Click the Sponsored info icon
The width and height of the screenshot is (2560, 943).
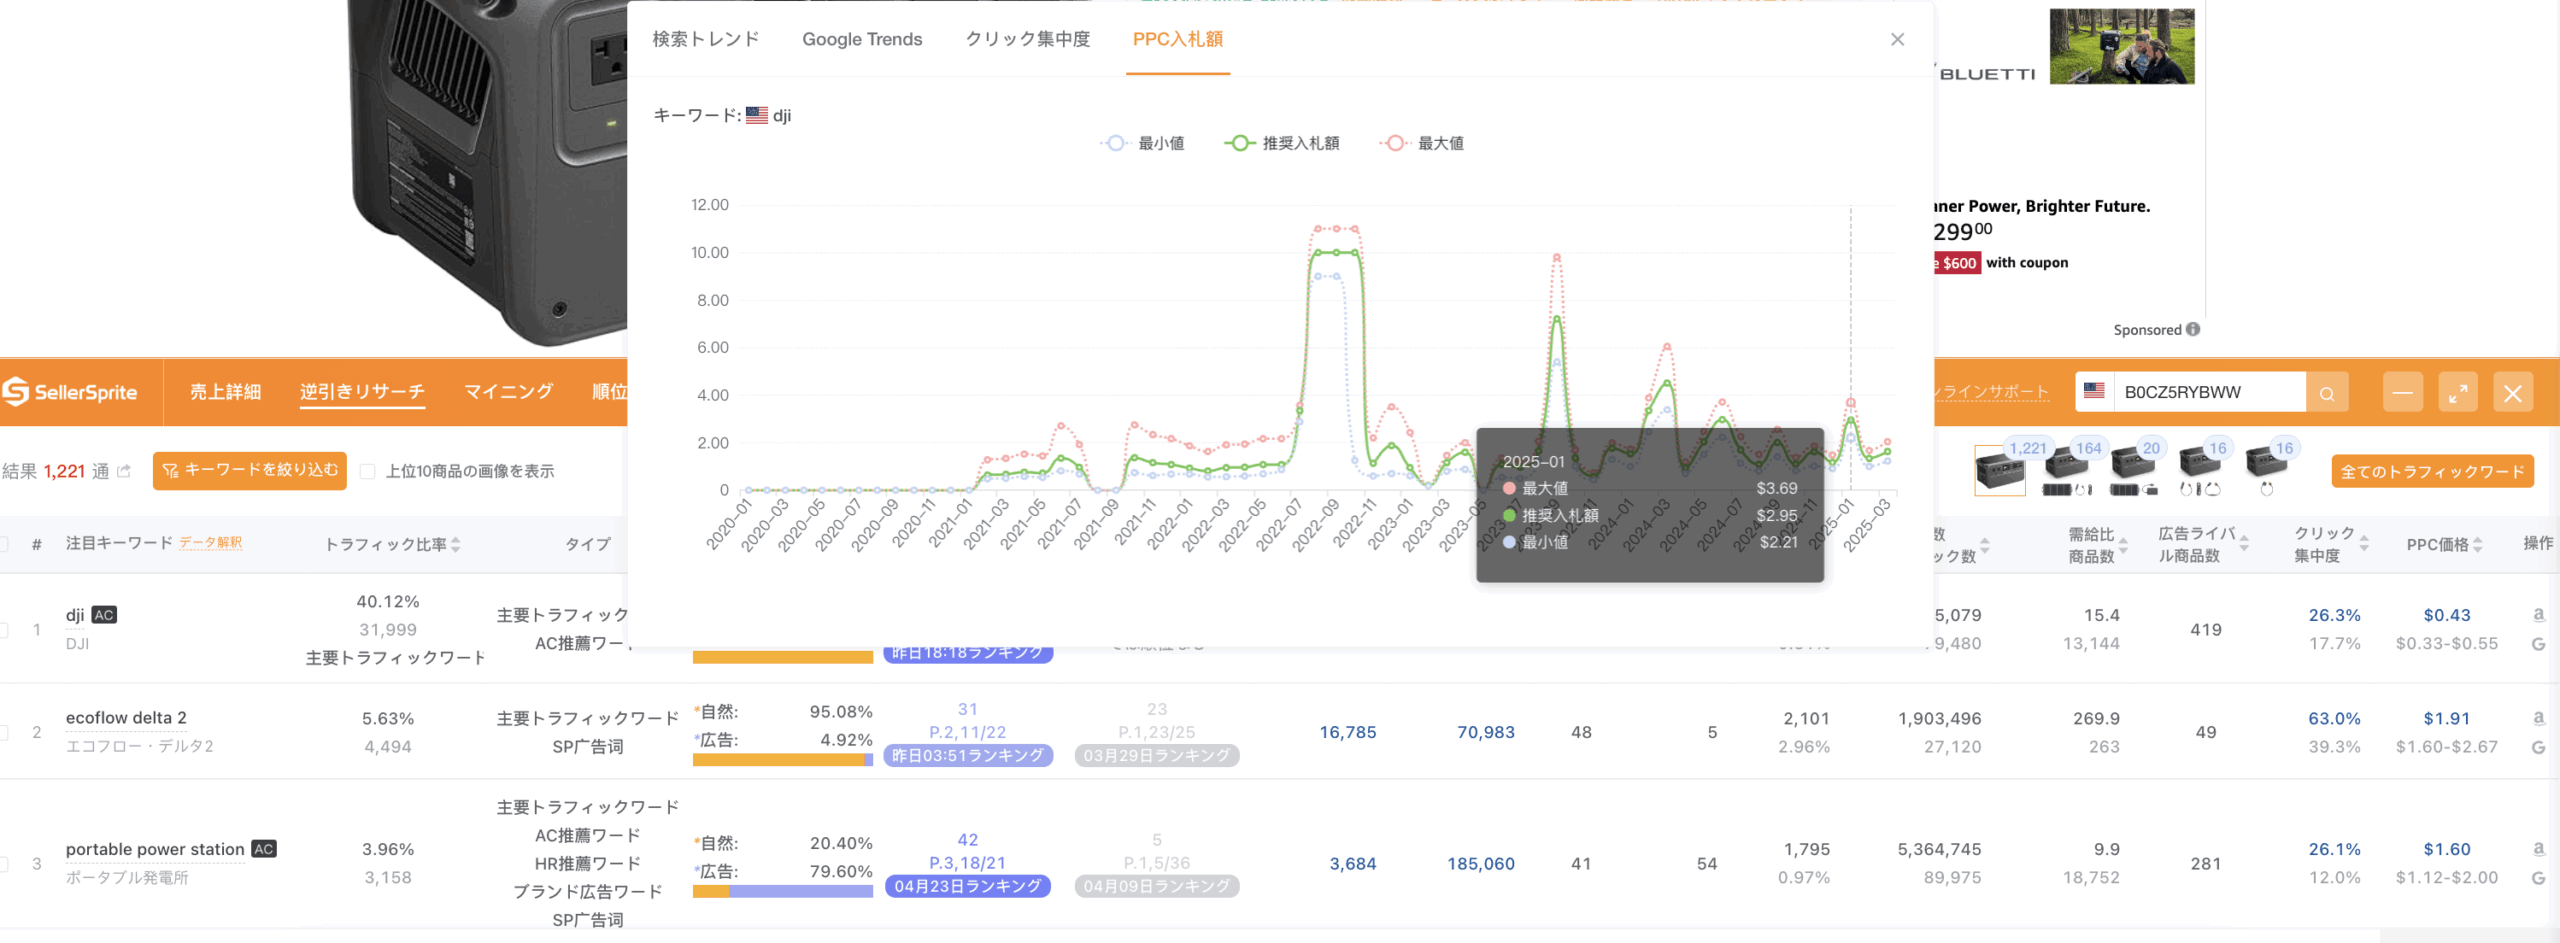point(2193,329)
